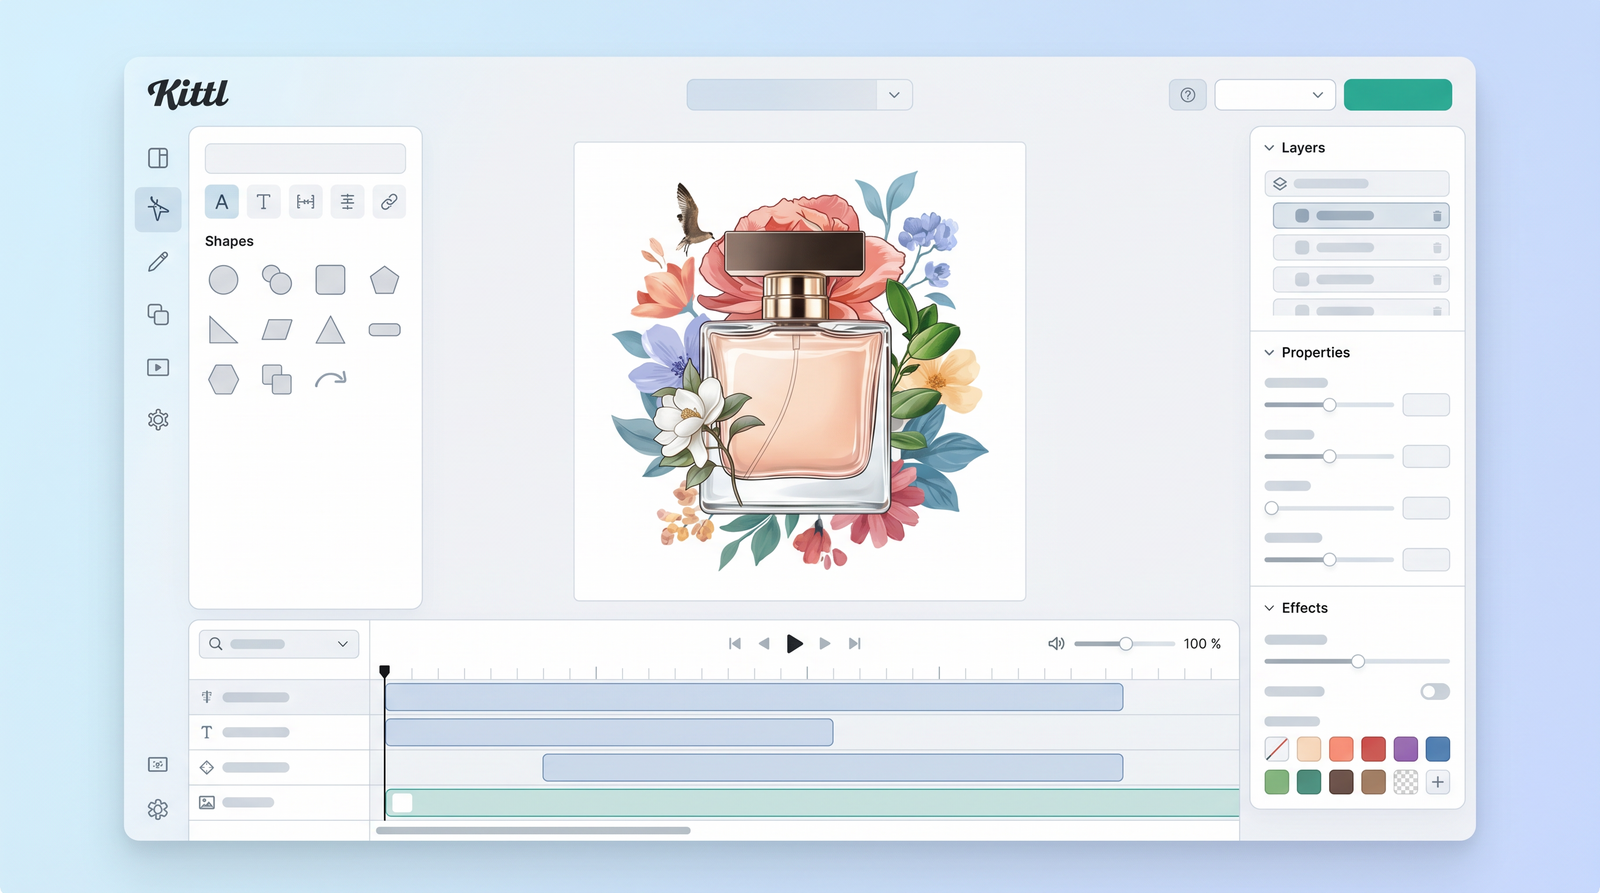Screen dimensions: 1600x893
Task: Play the animation
Action: pyautogui.click(x=795, y=644)
